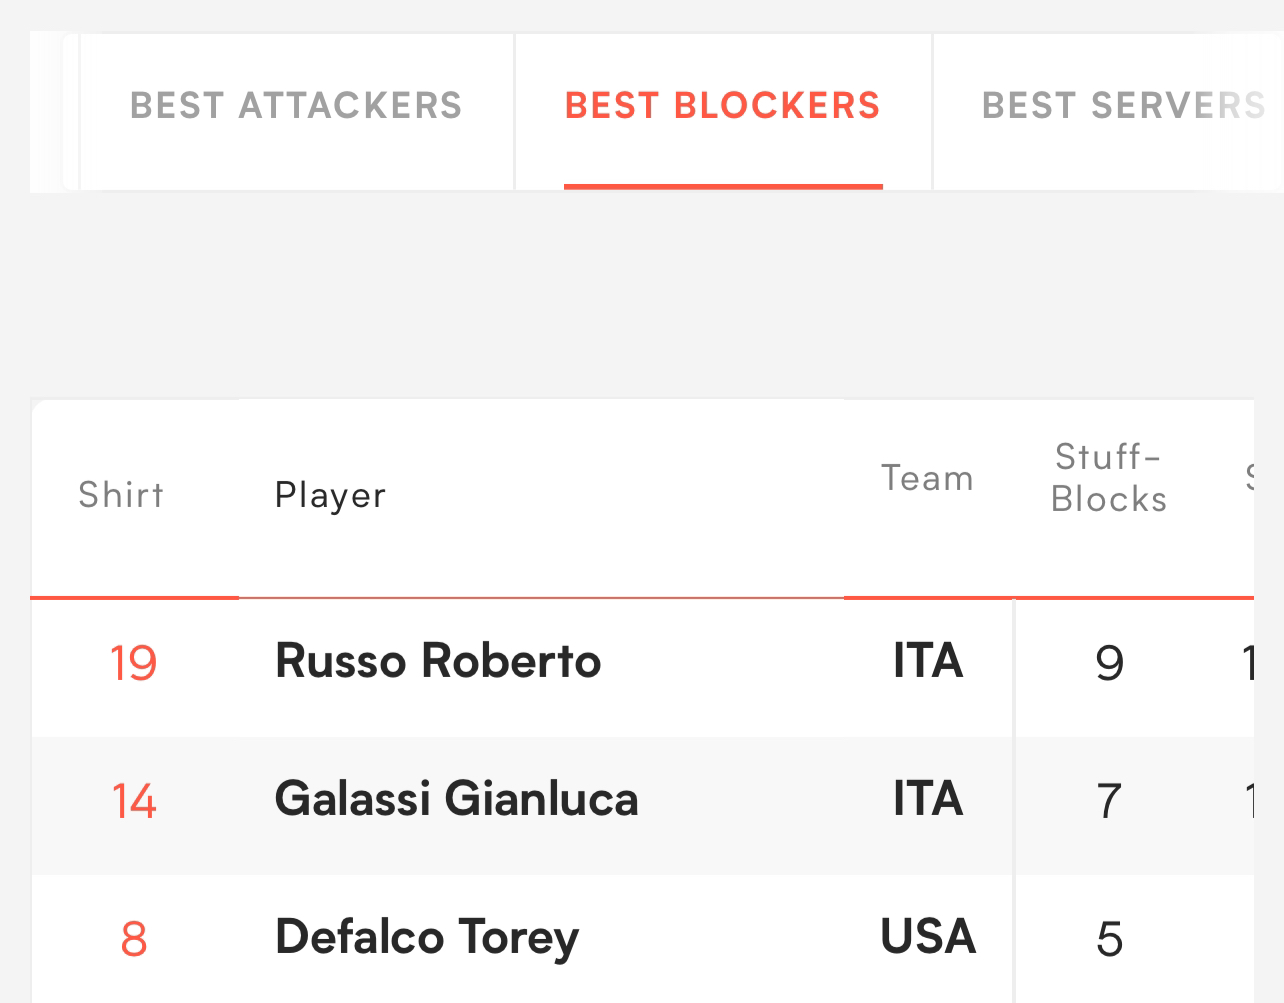Image resolution: width=1284 pixels, height=1003 pixels.
Task: Click Defalco Torey's stuff-blocks value 5
Action: click(x=1110, y=939)
